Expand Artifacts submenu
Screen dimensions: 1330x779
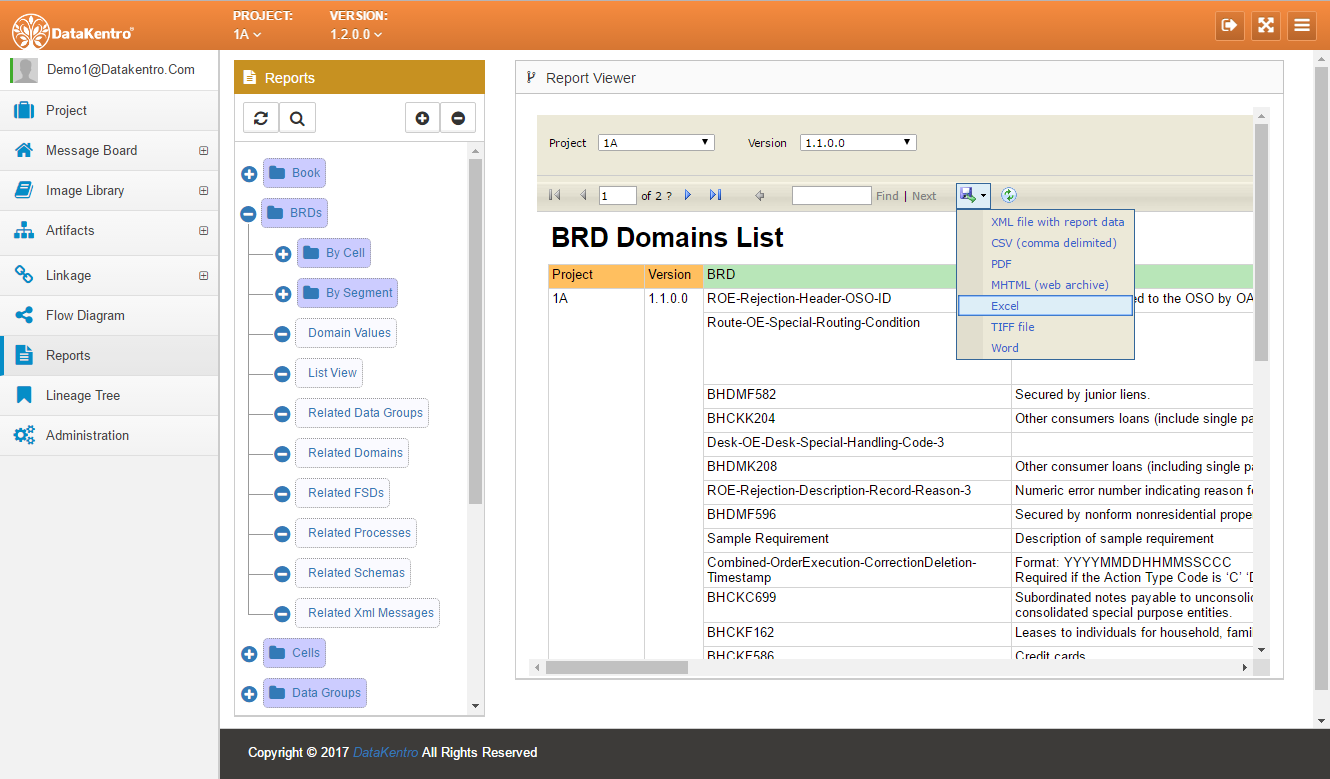[203, 231]
